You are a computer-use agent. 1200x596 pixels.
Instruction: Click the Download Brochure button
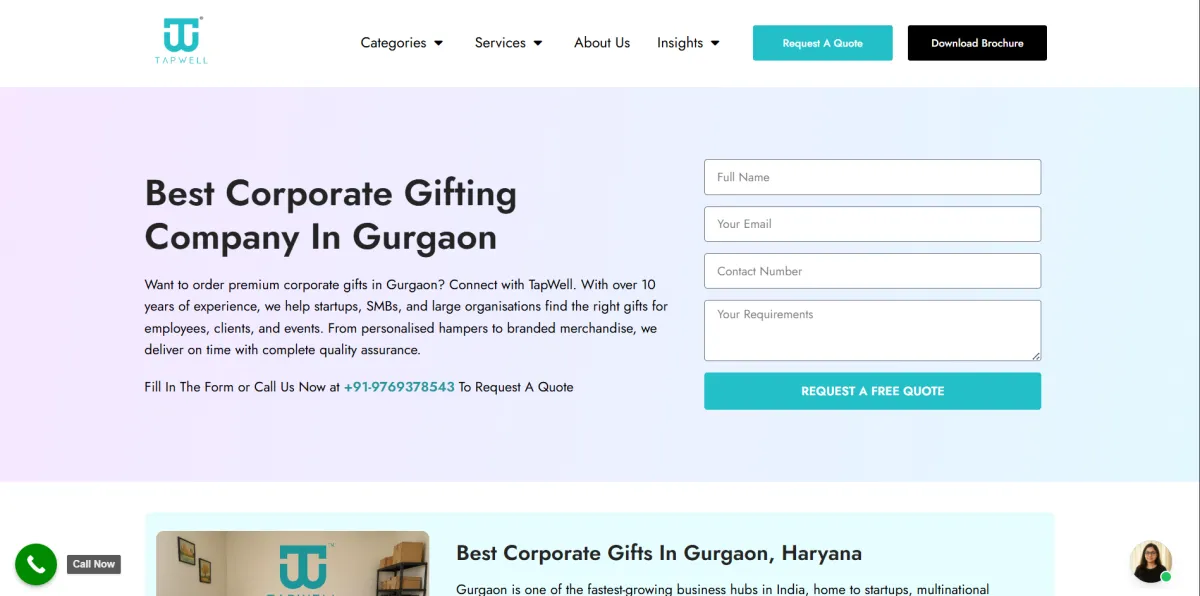click(977, 43)
